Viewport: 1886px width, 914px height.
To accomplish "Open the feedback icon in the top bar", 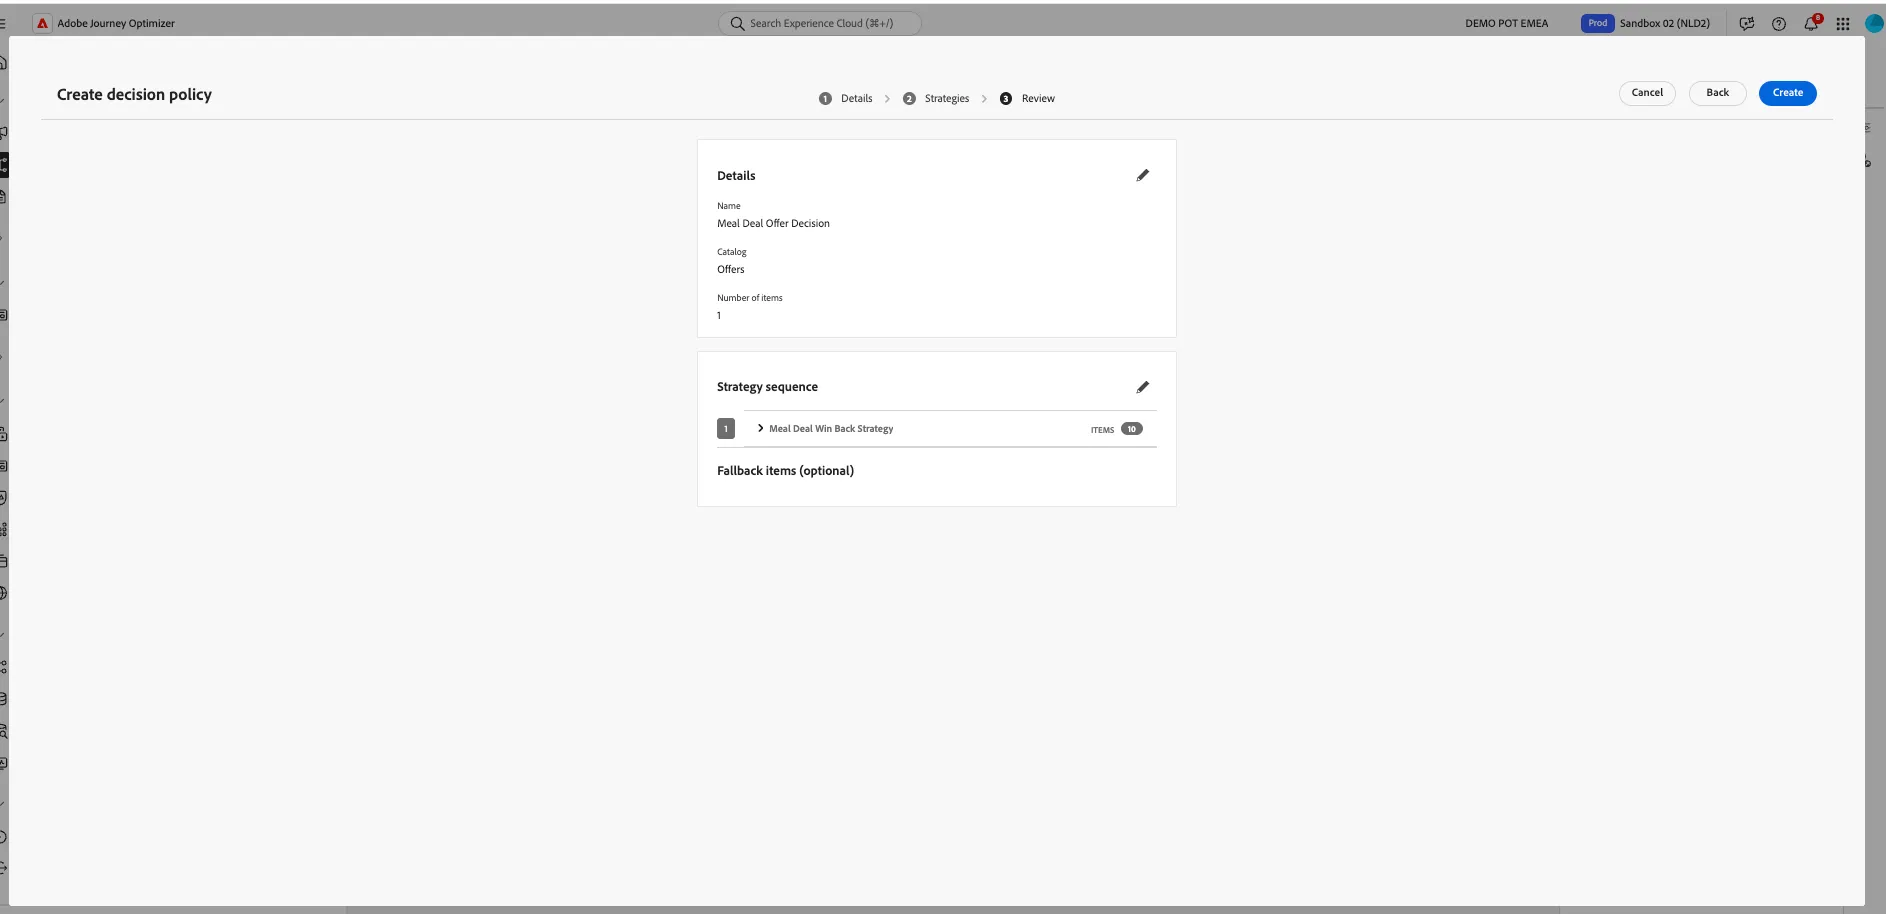I will (1747, 24).
